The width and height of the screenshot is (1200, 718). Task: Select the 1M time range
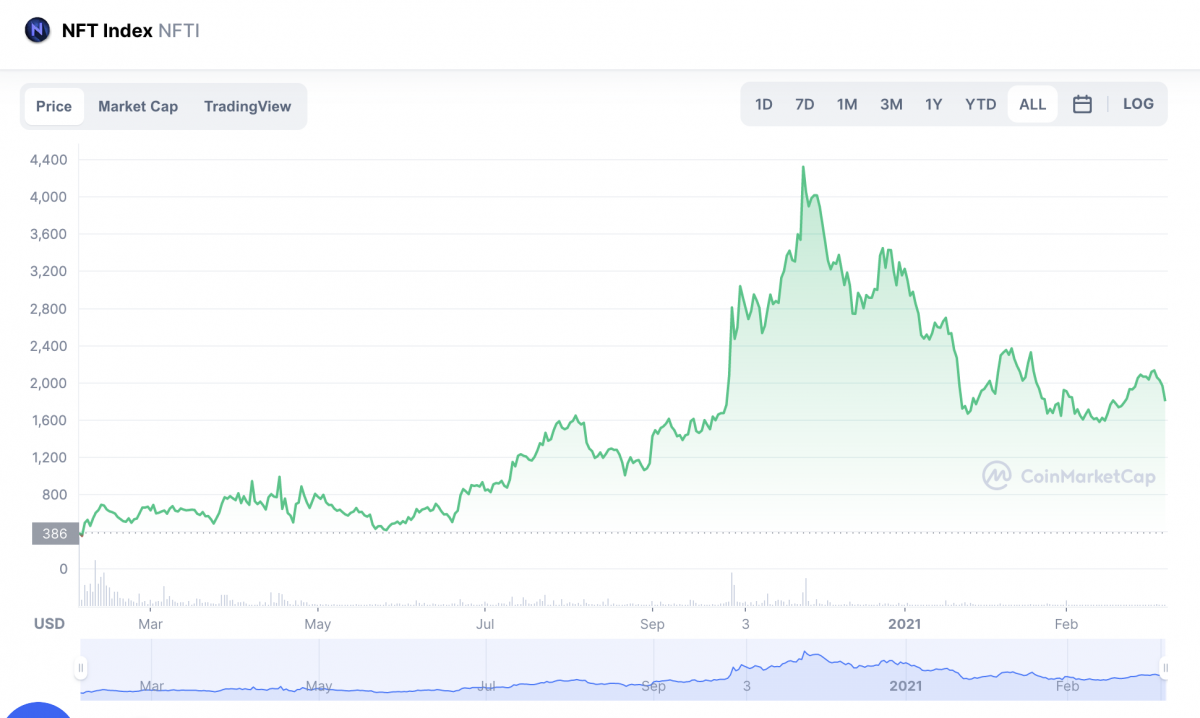coord(847,104)
